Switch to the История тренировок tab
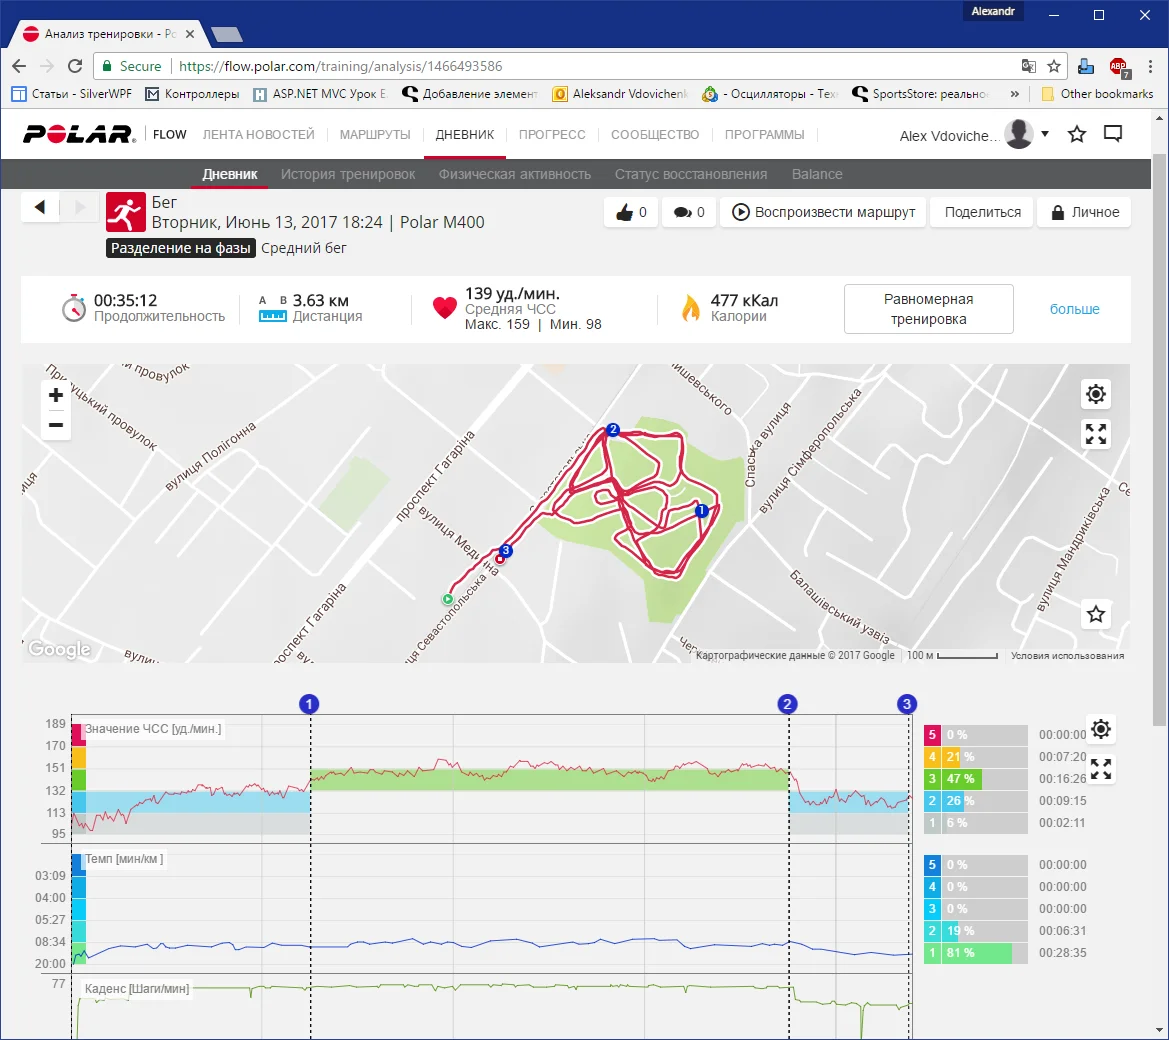Viewport: 1169px width, 1040px height. (348, 174)
